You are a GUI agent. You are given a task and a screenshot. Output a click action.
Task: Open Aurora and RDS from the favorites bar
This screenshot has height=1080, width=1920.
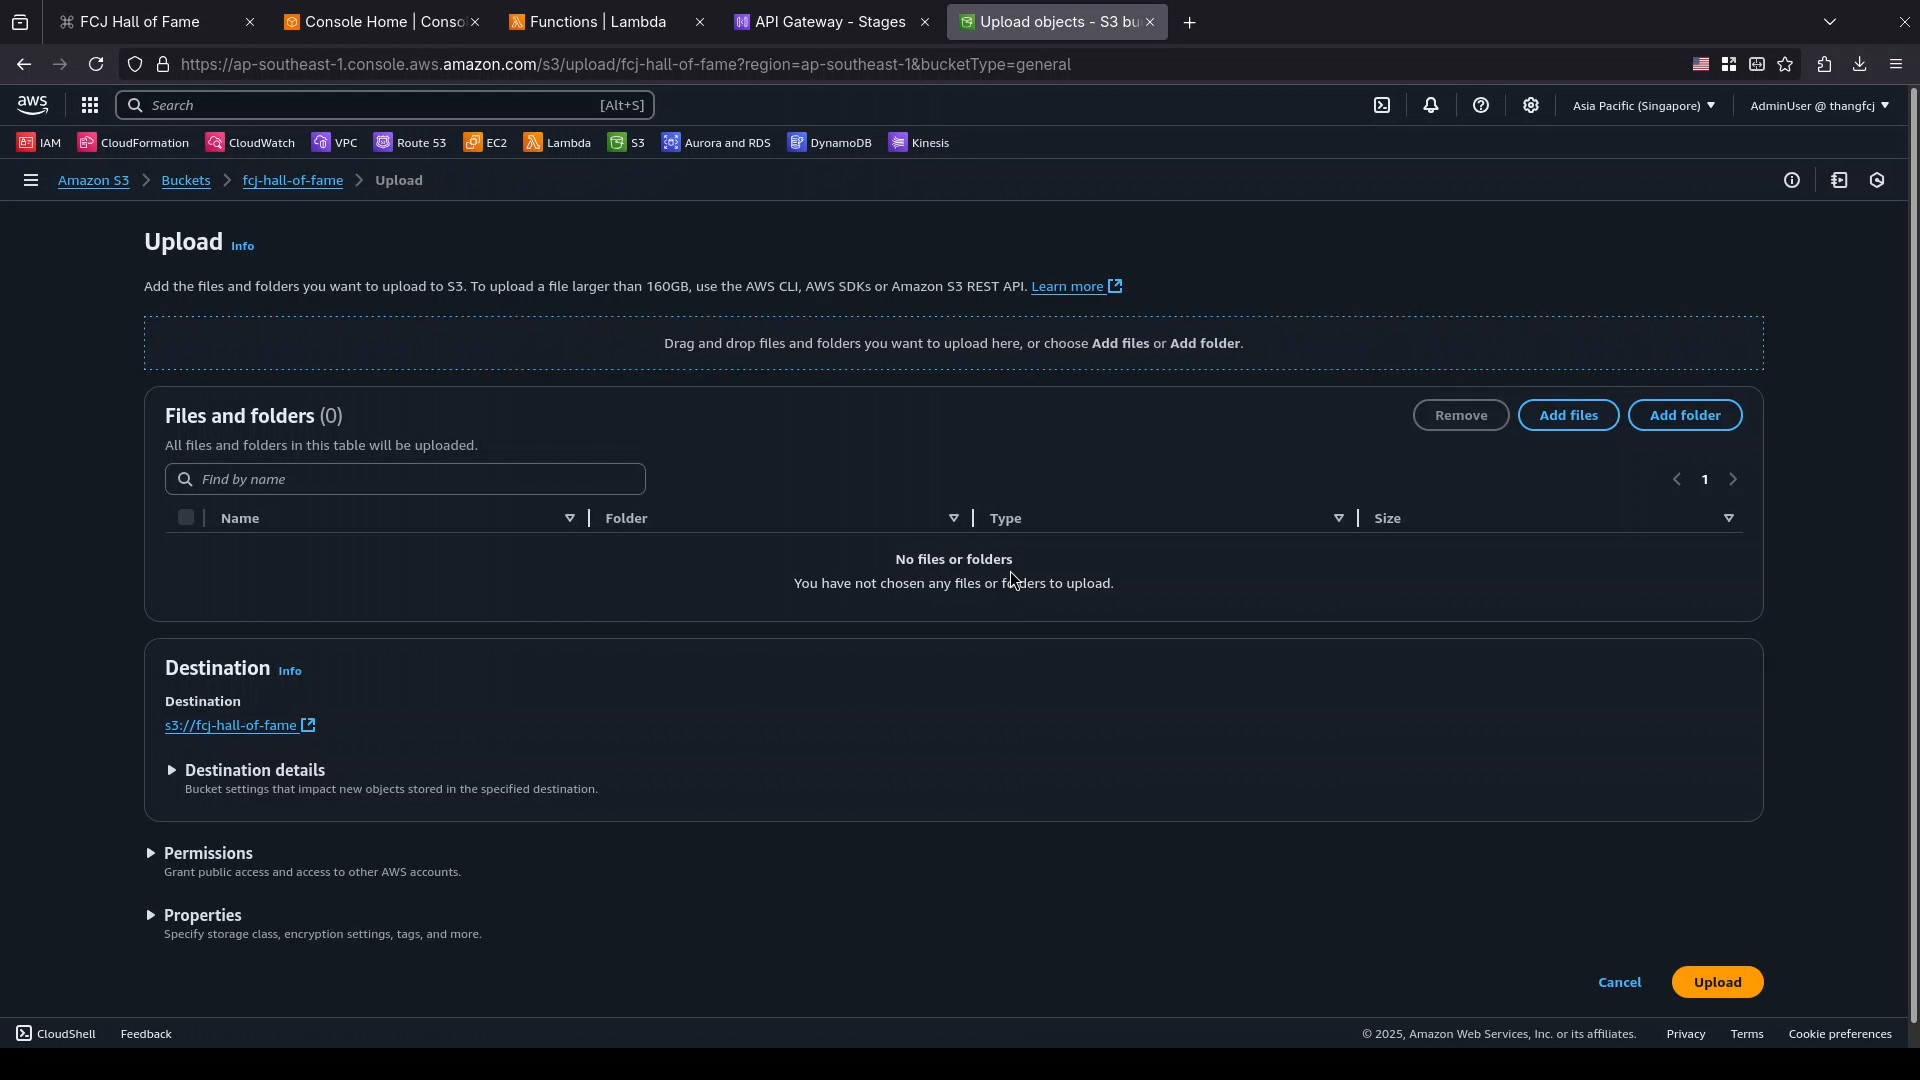716,143
